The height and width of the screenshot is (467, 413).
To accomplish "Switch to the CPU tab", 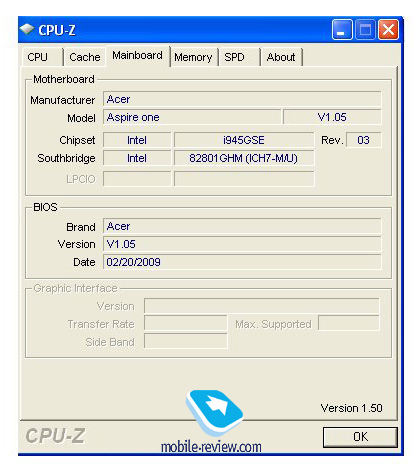I will (x=42, y=57).
